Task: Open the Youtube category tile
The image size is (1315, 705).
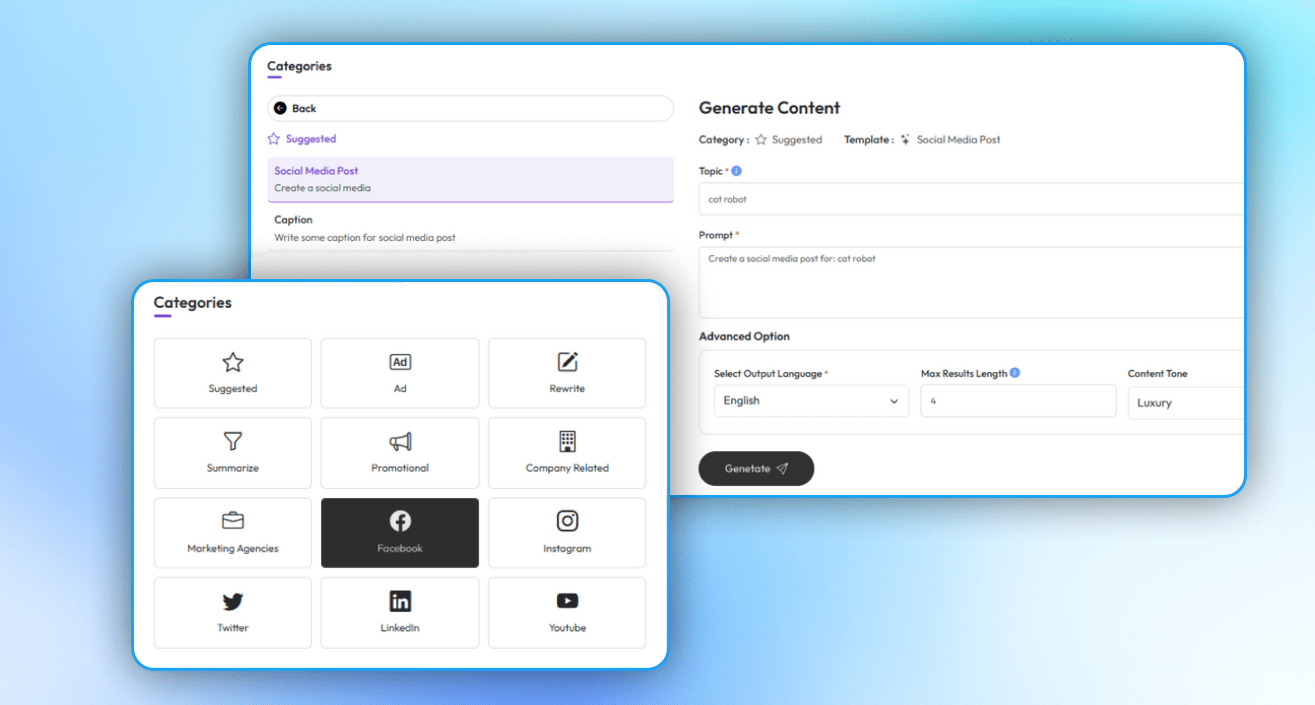Action: (x=567, y=612)
